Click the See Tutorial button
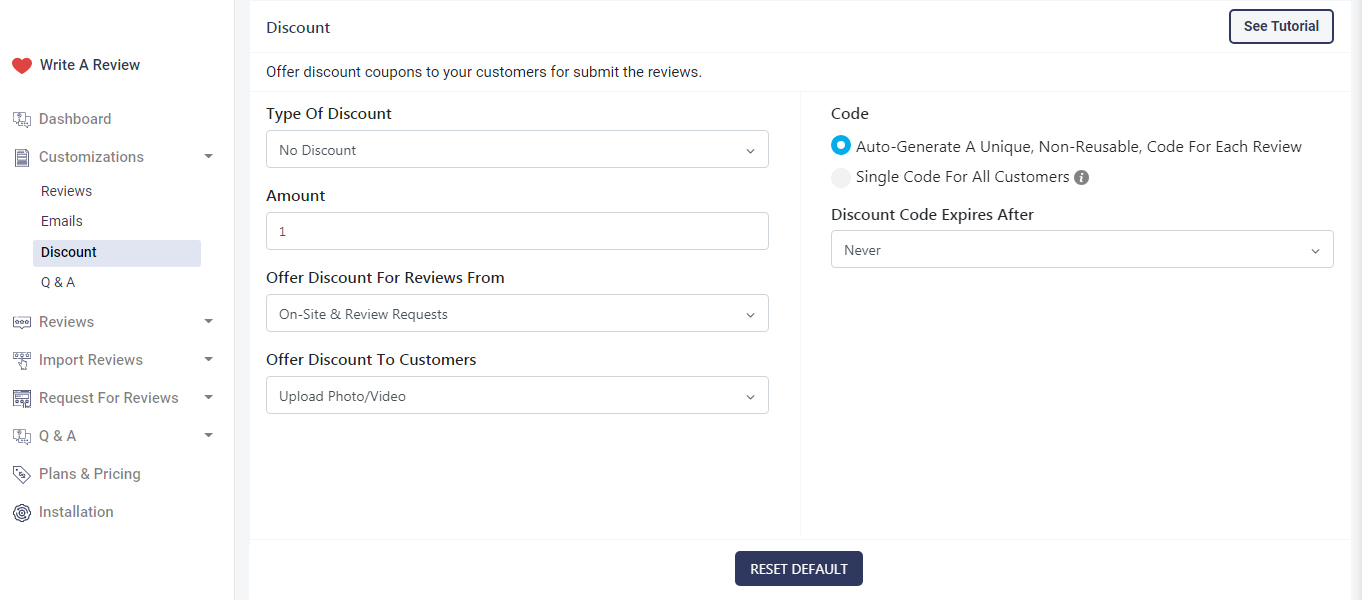The height and width of the screenshot is (600, 1362). 1280,27
